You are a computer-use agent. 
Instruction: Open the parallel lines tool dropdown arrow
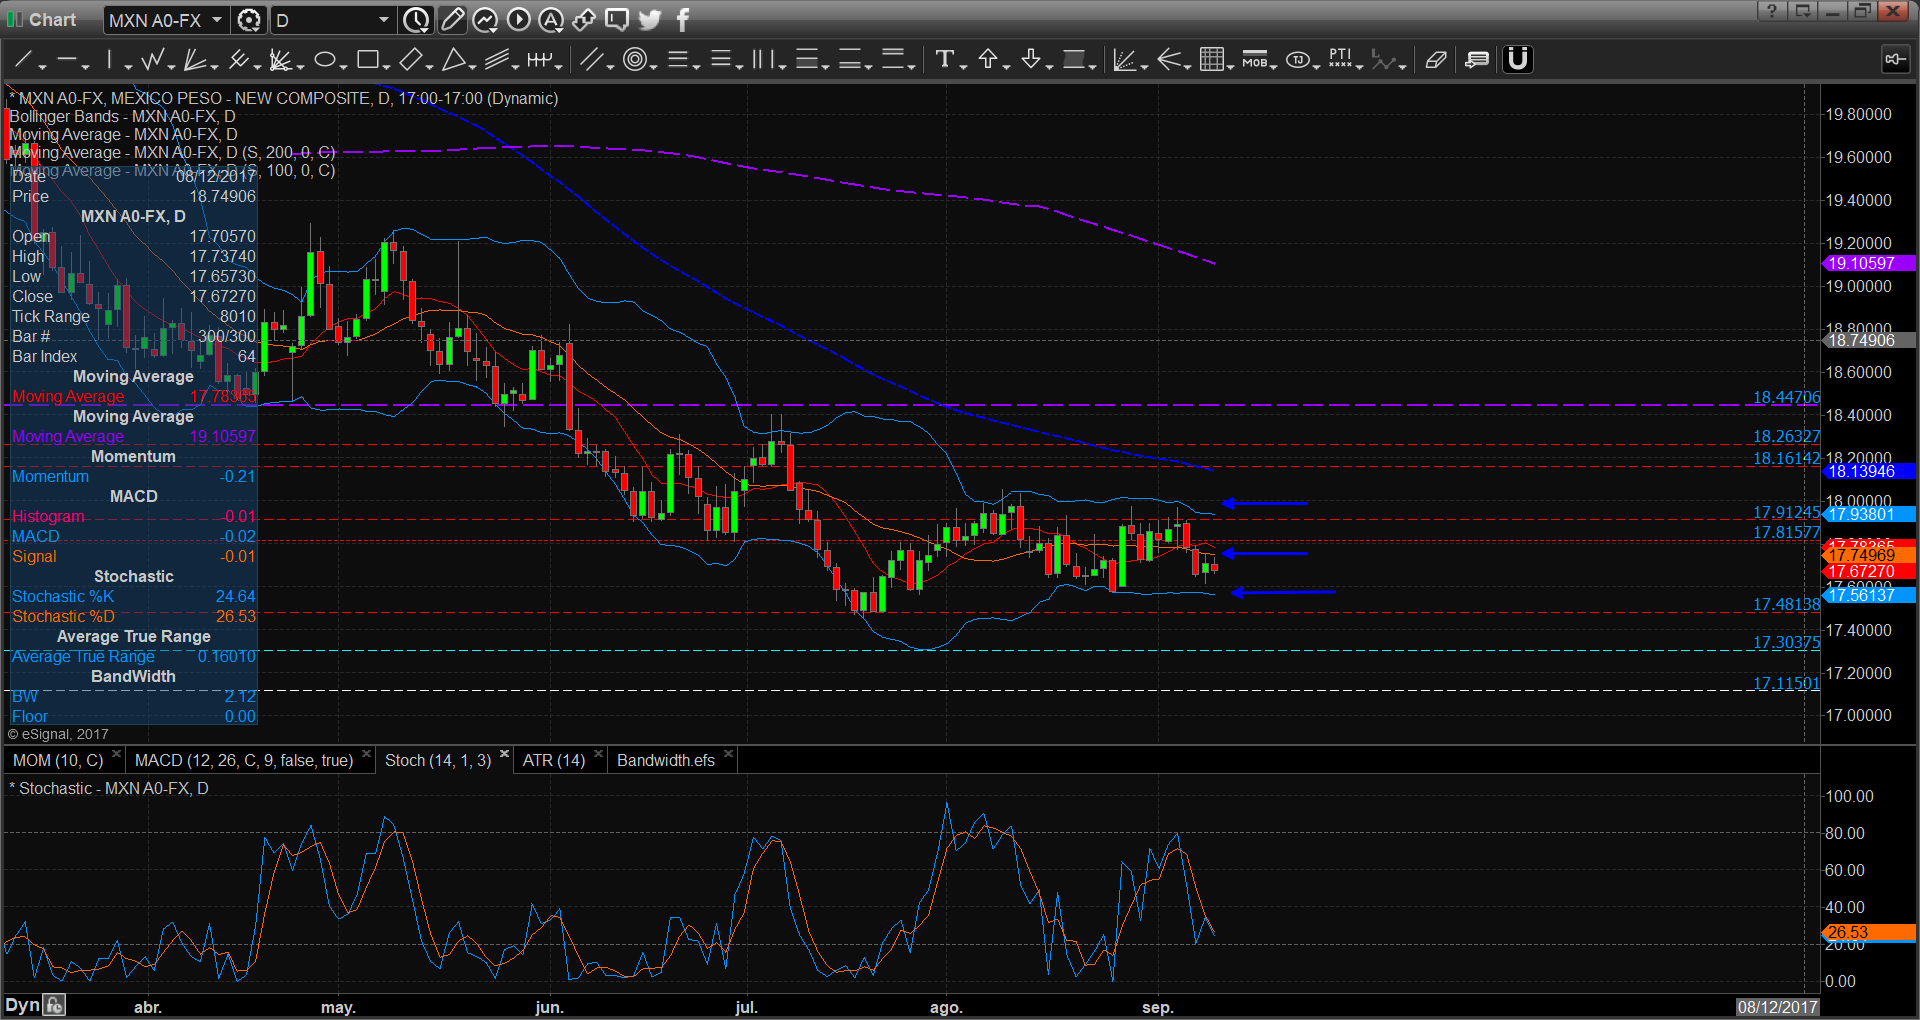[x=611, y=66]
